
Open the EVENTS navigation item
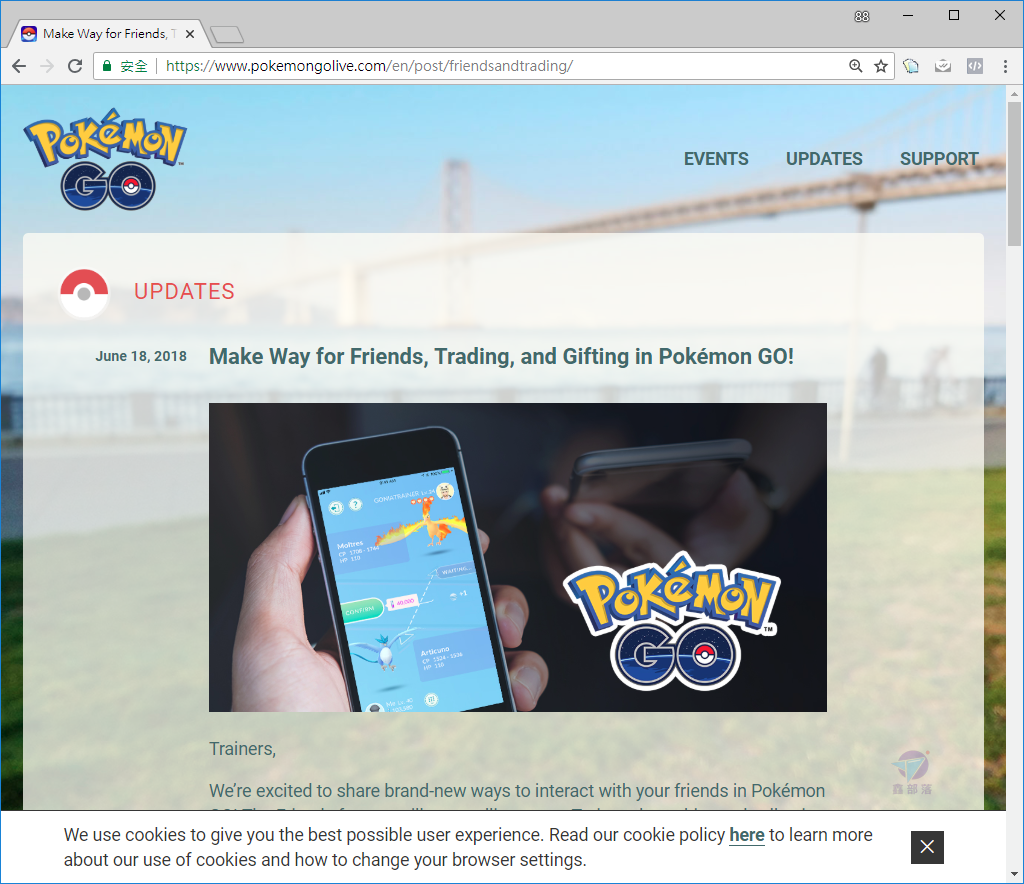tap(716, 159)
